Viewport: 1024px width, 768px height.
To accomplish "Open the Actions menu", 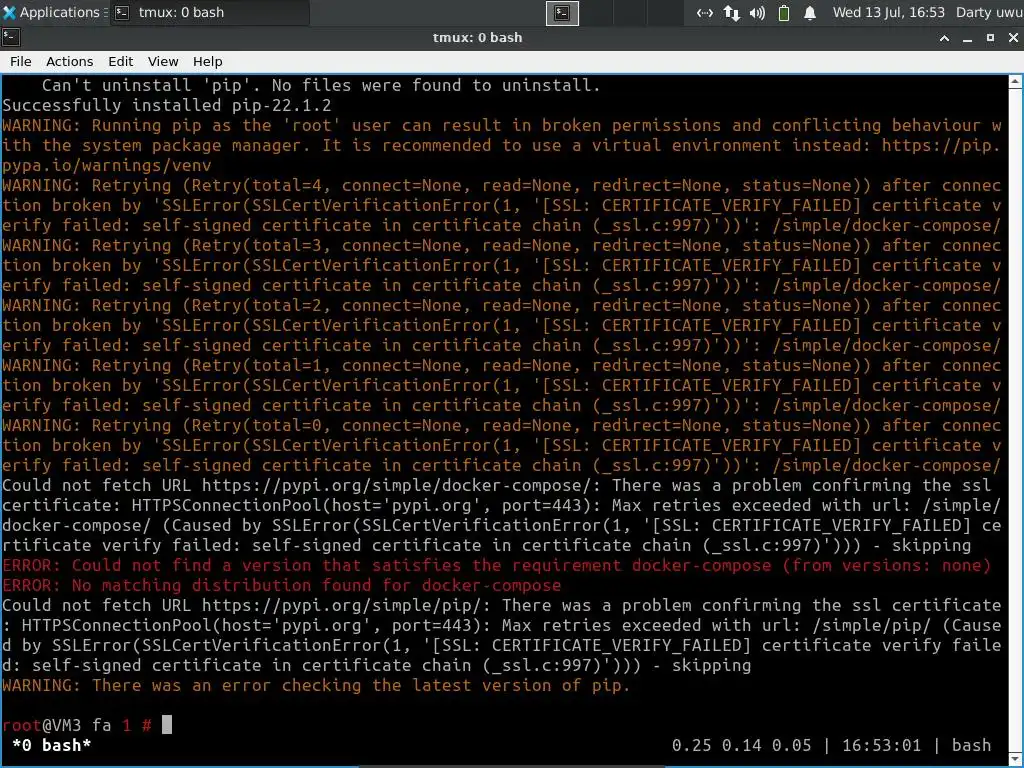I will pyautogui.click(x=69, y=61).
